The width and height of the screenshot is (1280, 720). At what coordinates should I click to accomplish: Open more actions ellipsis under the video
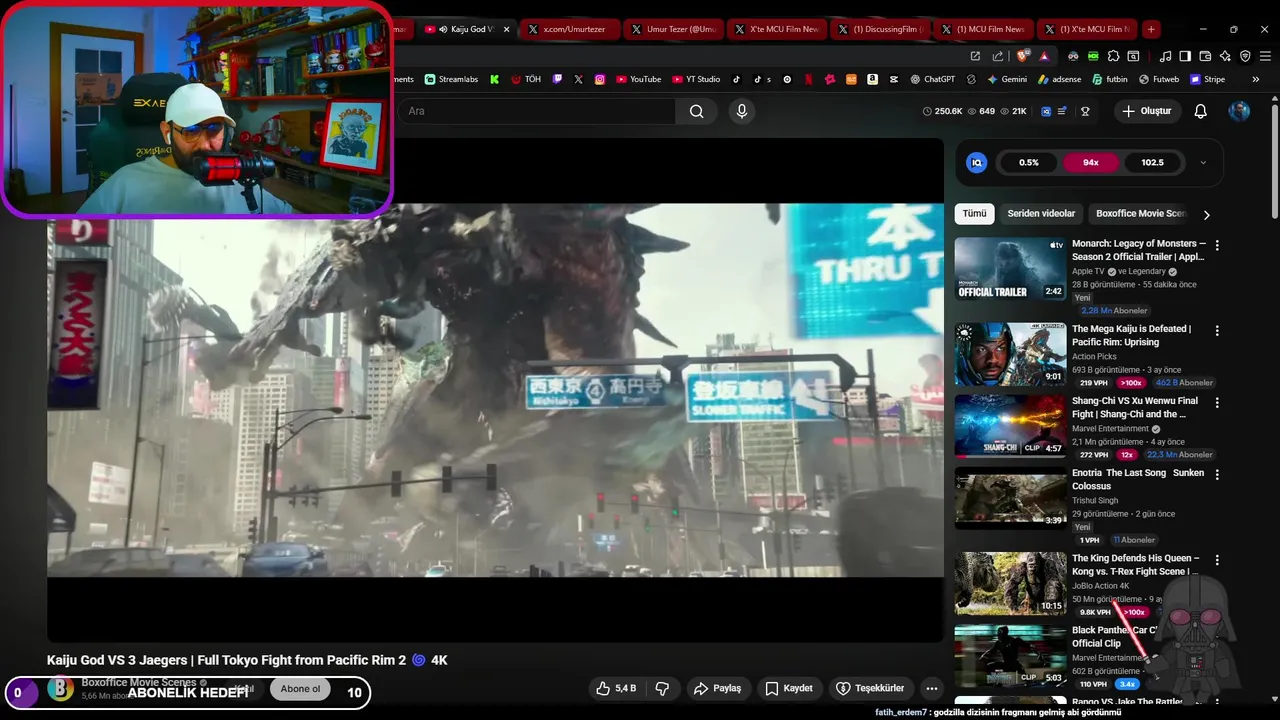(931, 688)
